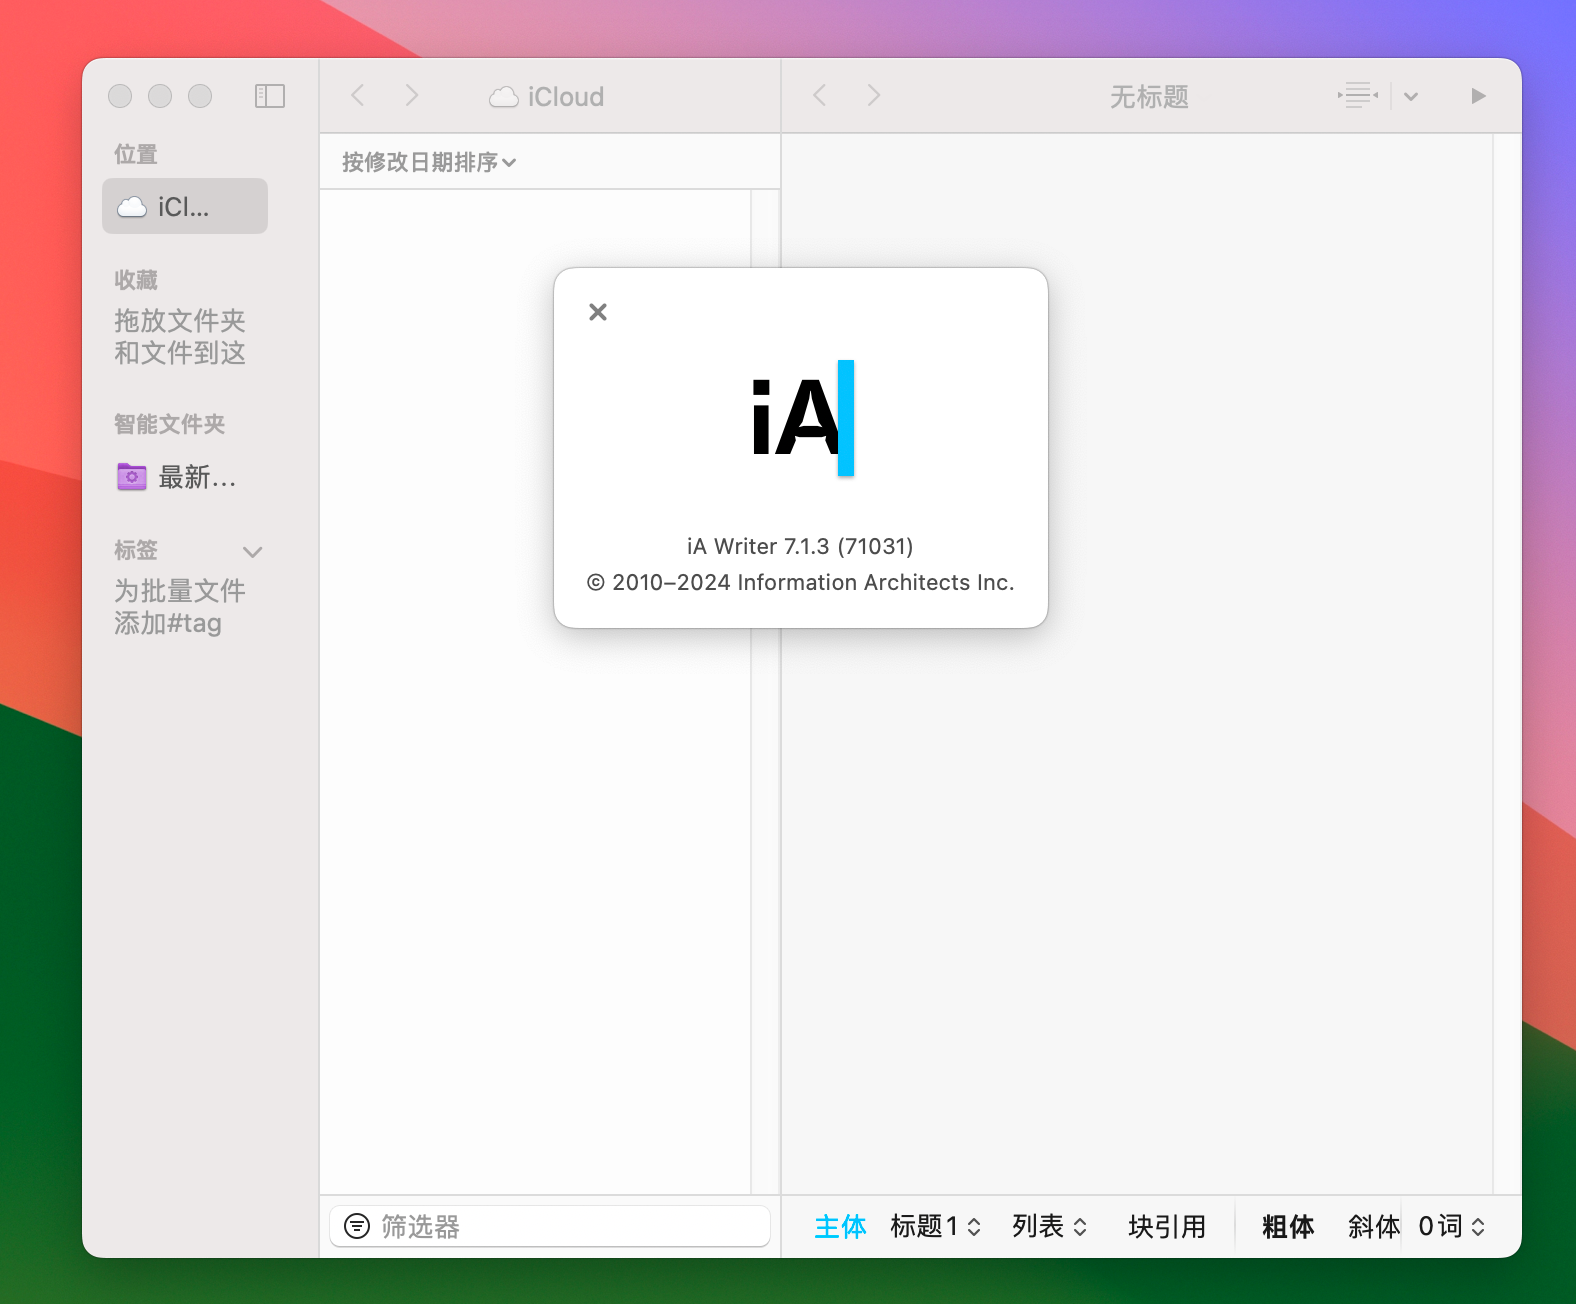Select iCloud location in the sidebar

click(x=185, y=206)
